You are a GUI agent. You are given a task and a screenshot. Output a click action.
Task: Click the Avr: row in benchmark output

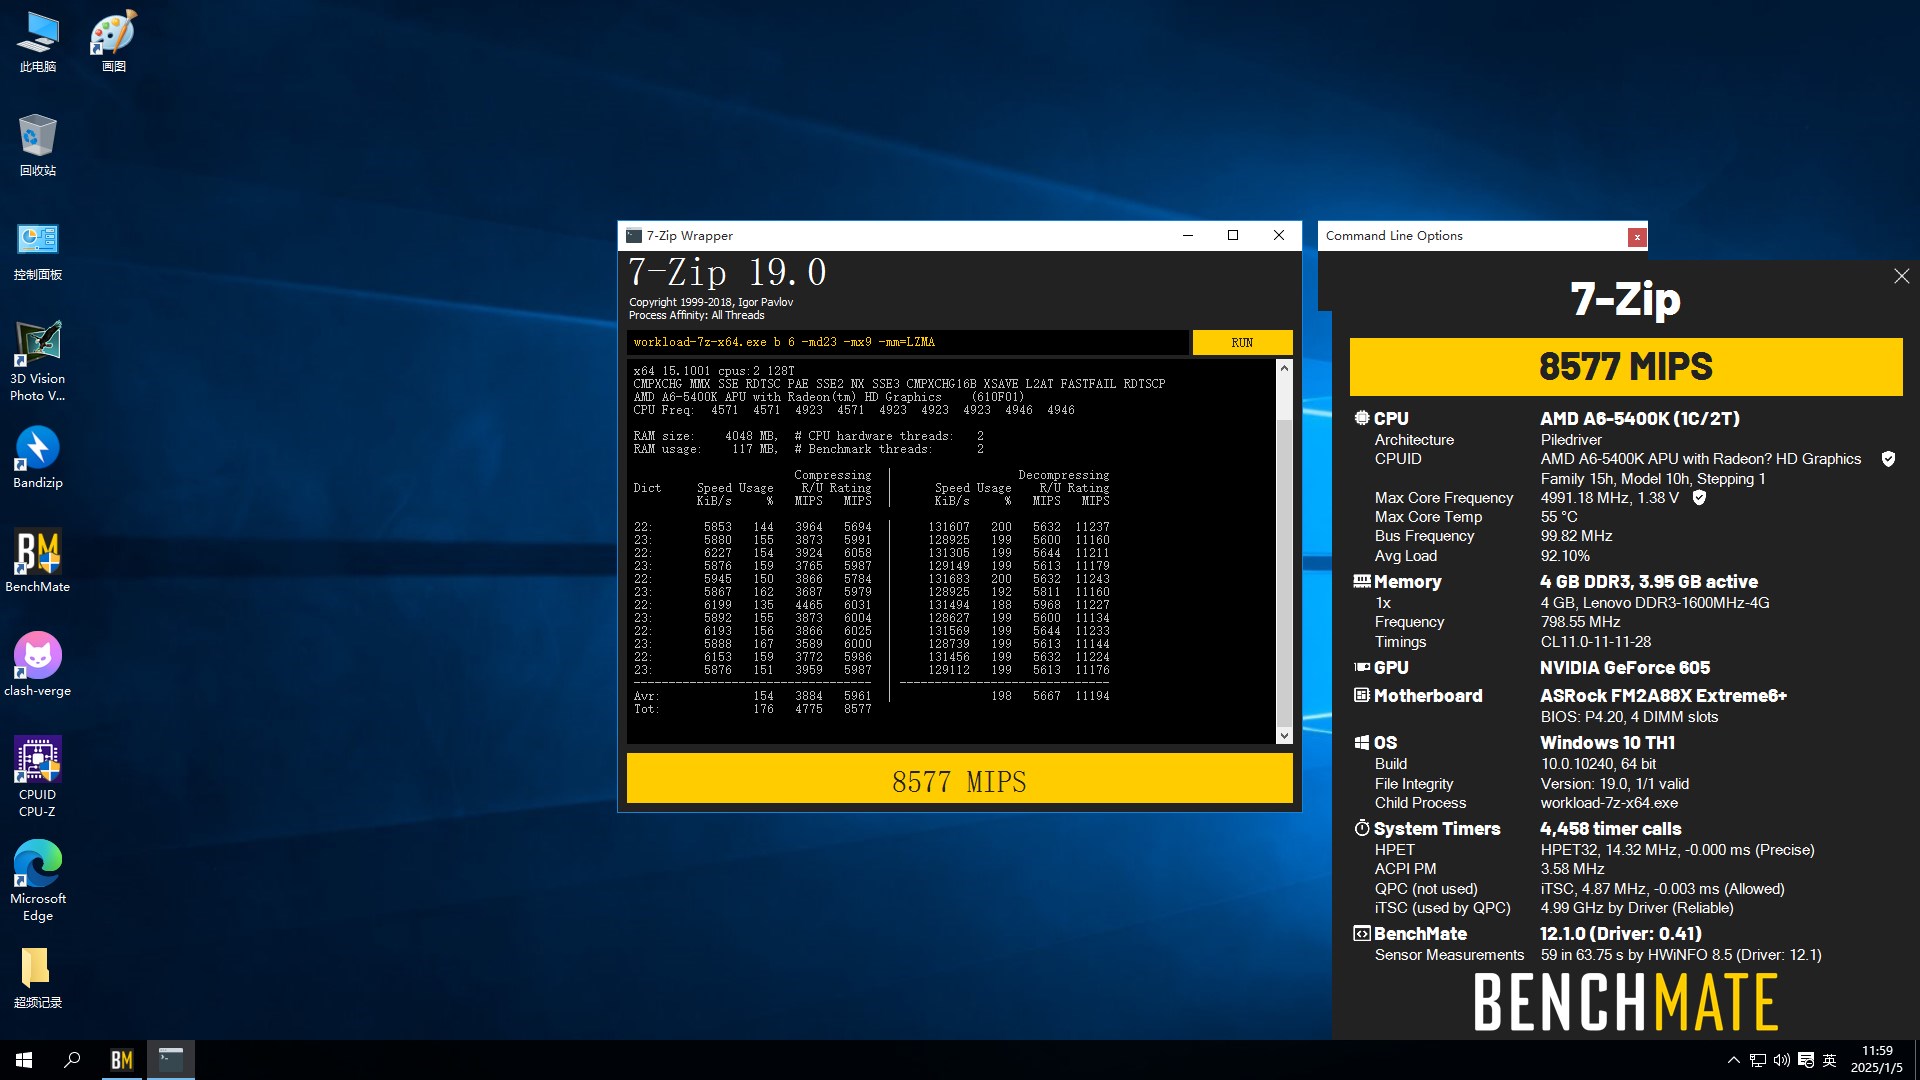click(871, 696)
